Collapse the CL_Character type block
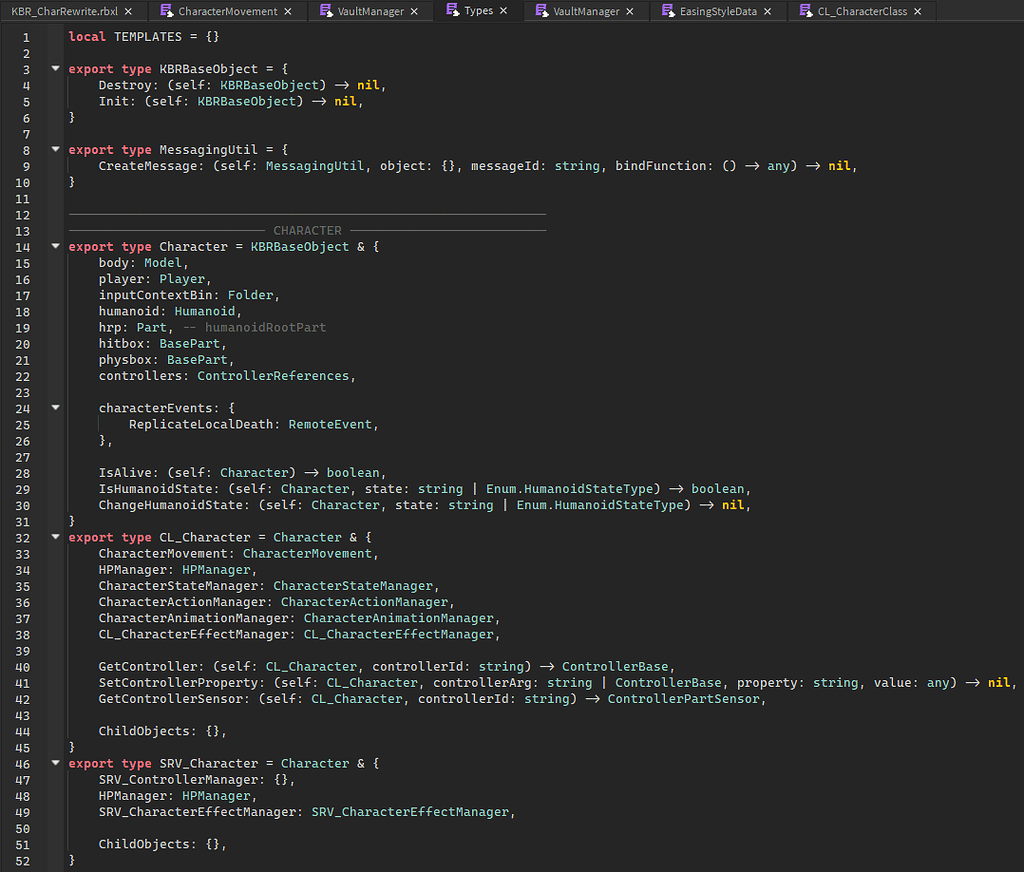The width and height of the screenshot is (1024, 872). point(55,537)
